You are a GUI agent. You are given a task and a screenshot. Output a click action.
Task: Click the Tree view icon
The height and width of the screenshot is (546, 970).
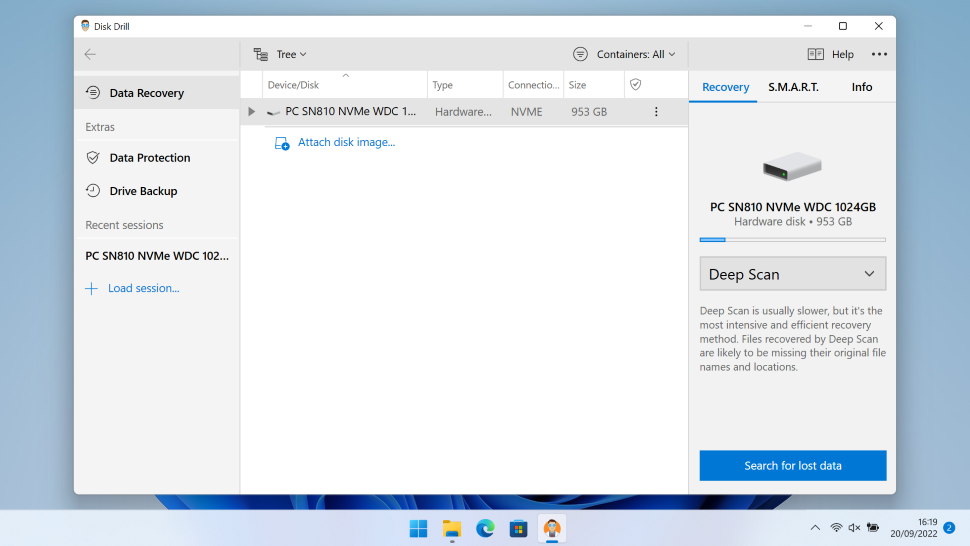pyautogui.click(x=260, y=54)
